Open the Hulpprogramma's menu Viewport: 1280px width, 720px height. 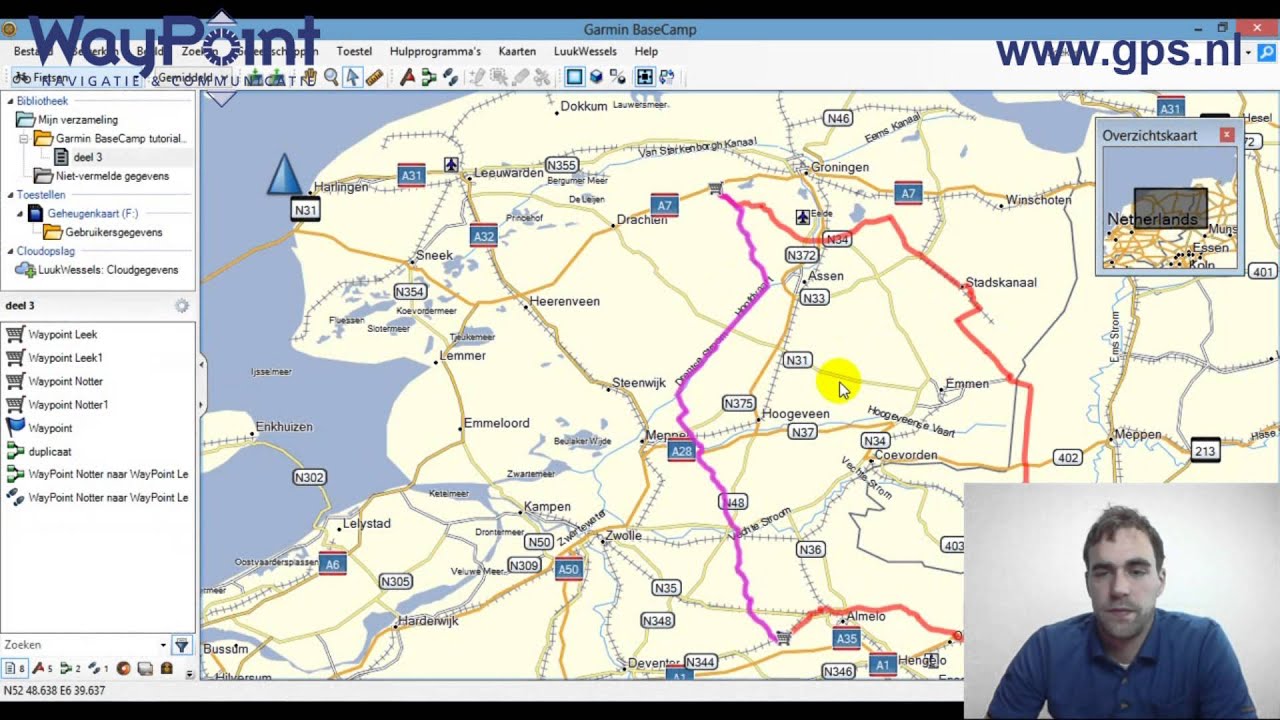435,51
